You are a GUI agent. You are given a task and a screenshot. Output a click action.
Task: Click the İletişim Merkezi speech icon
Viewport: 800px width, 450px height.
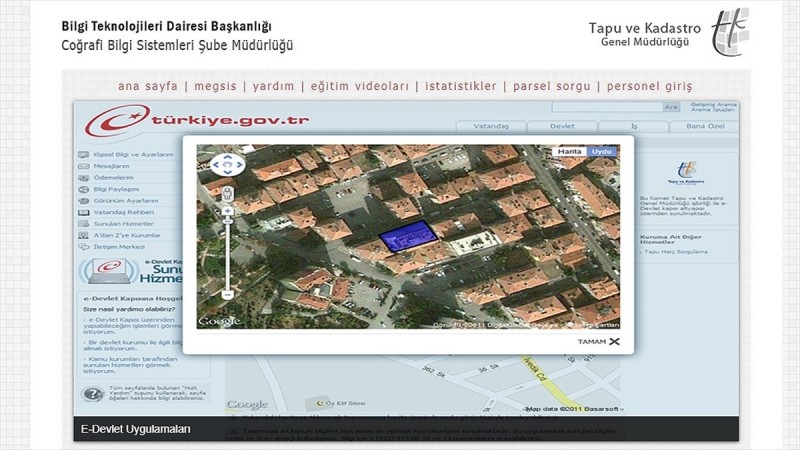click(83, 247)
